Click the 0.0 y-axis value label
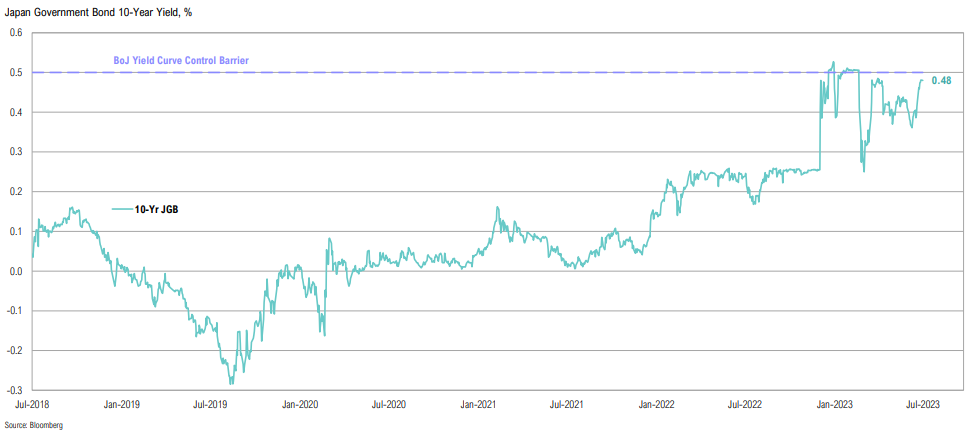Image resolution: width=975 pixels, height=432 pixels. point(16,271)
